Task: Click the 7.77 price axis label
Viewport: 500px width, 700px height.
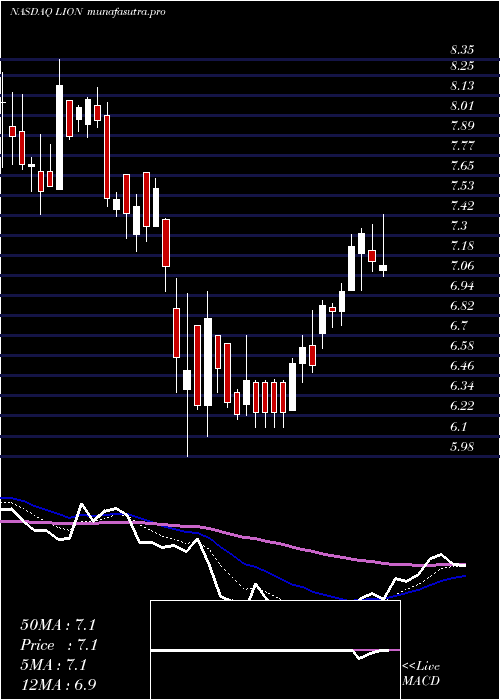Action: click(462, 146)
